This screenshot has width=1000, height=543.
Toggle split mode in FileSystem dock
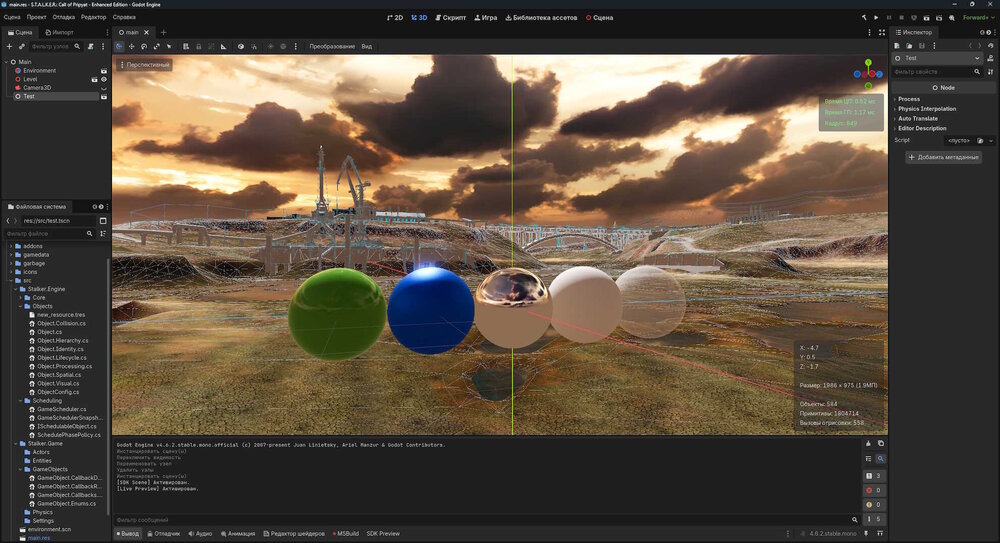[103, 221]
